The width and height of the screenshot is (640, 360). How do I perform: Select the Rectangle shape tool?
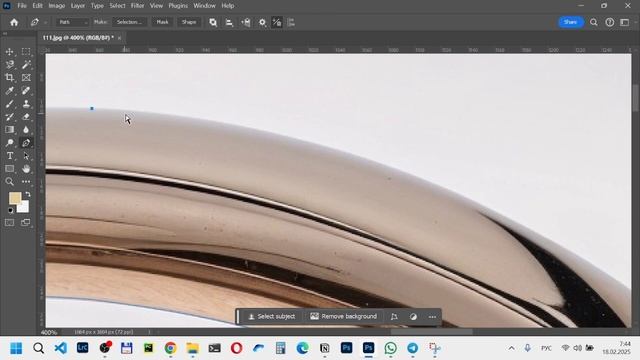9,169
